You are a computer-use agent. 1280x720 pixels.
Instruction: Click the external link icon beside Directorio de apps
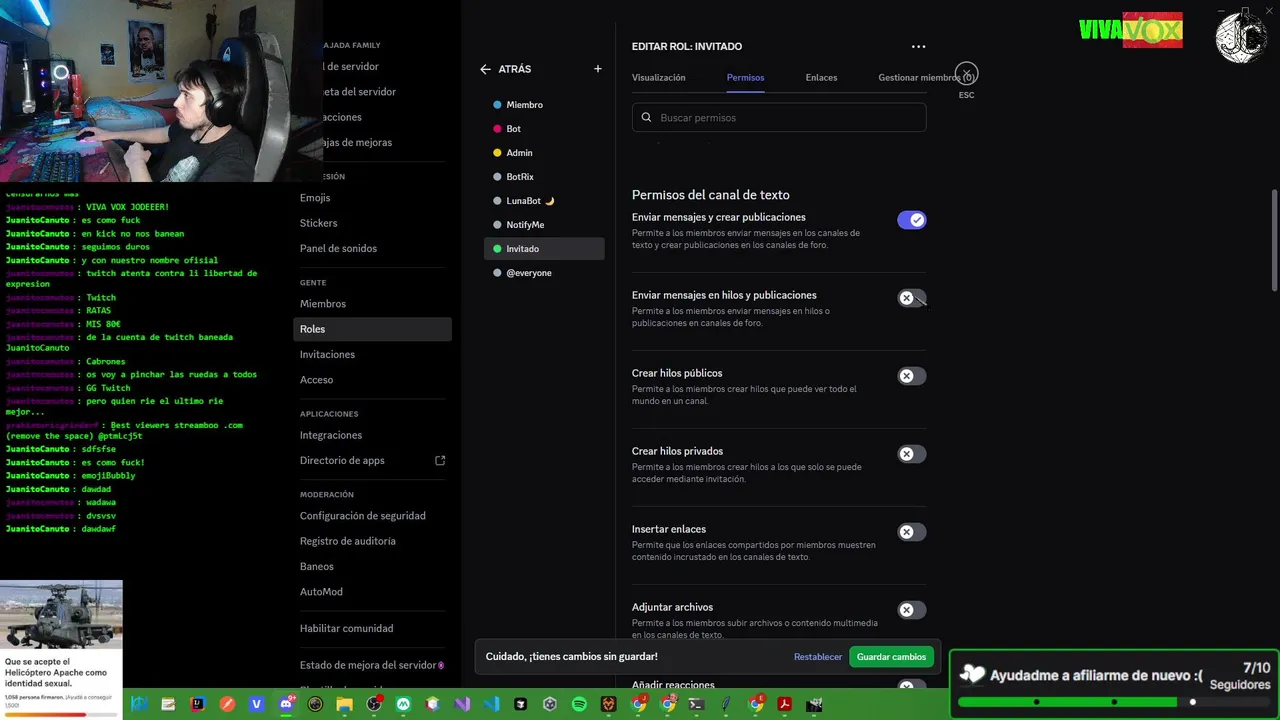(440, 461)
